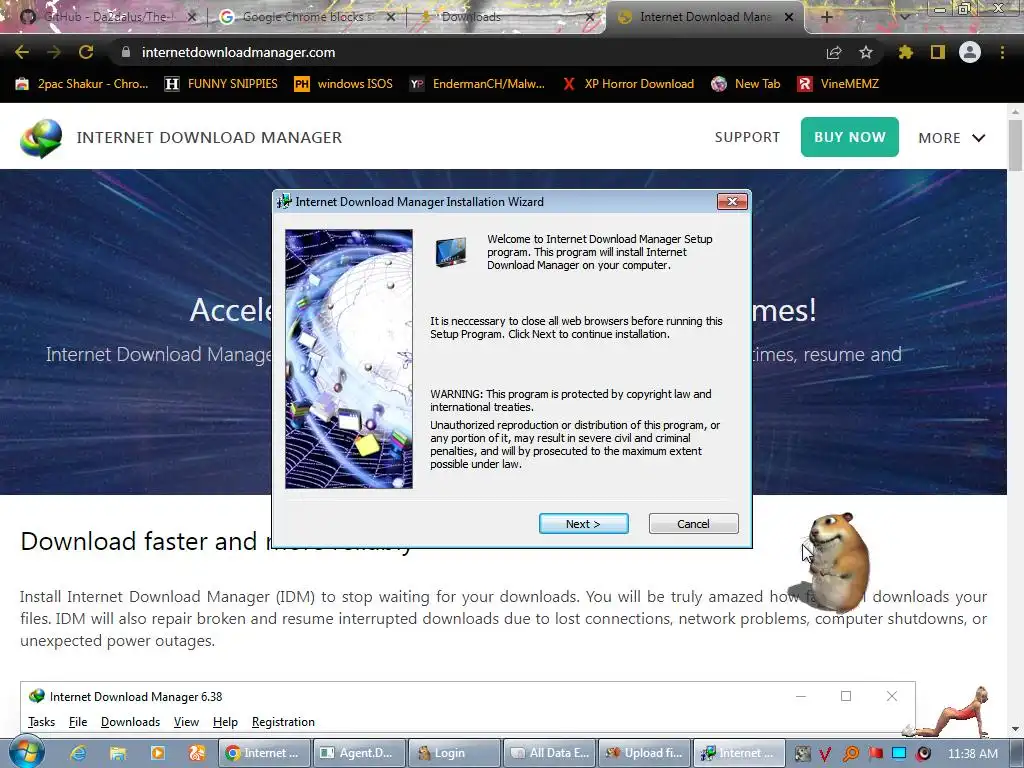Open Registration menu in IDM 6.38 screenshot
Screen dimensions: 1024x768
click(283, 722)
